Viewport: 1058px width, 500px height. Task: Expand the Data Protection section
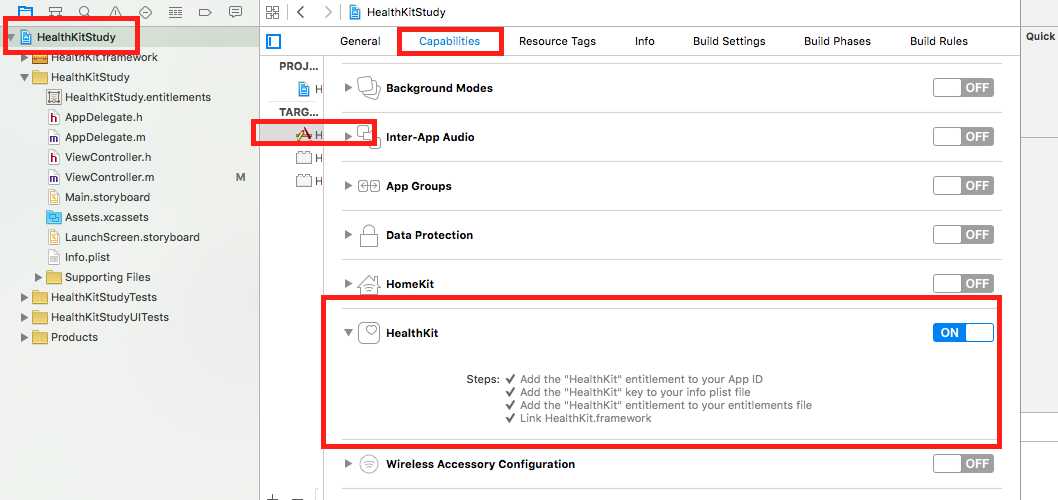(x=348, y=235)
